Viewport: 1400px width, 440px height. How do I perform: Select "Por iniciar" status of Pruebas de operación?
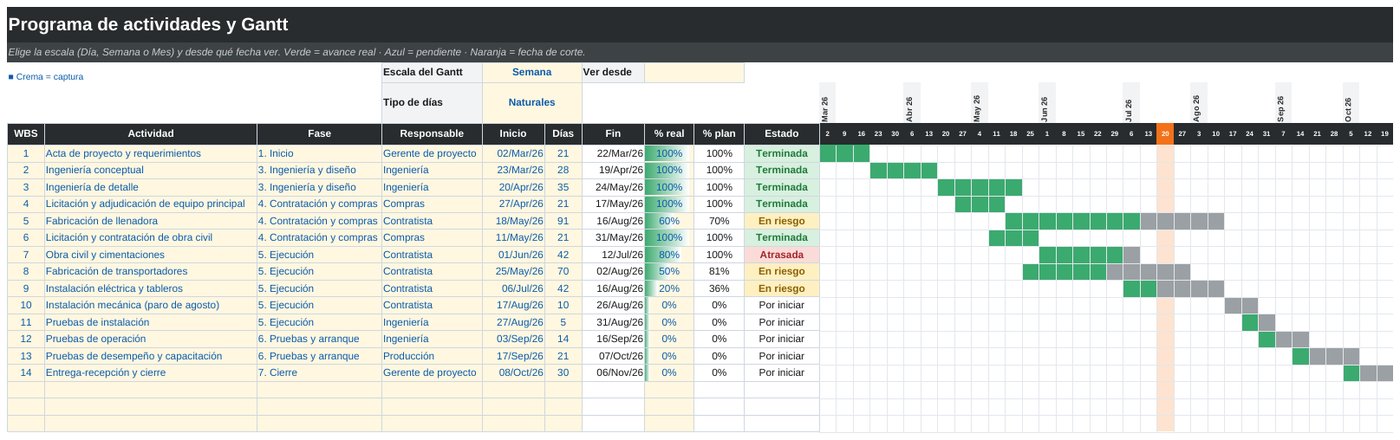click(x=781, y=339)
